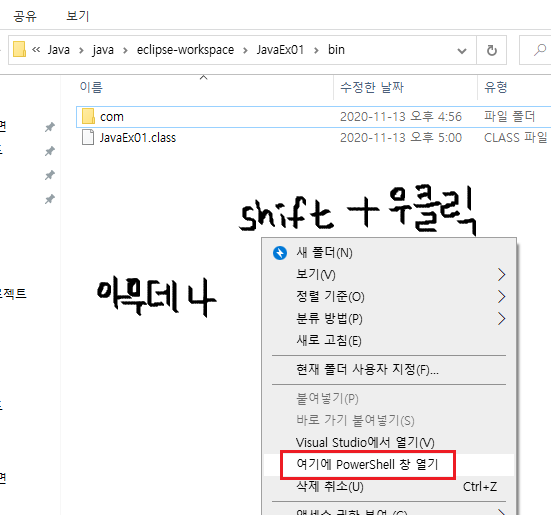Choose 새 폴더(N) in context menu
Viewport: 551px width, 515px height.
tap(389, 253)
